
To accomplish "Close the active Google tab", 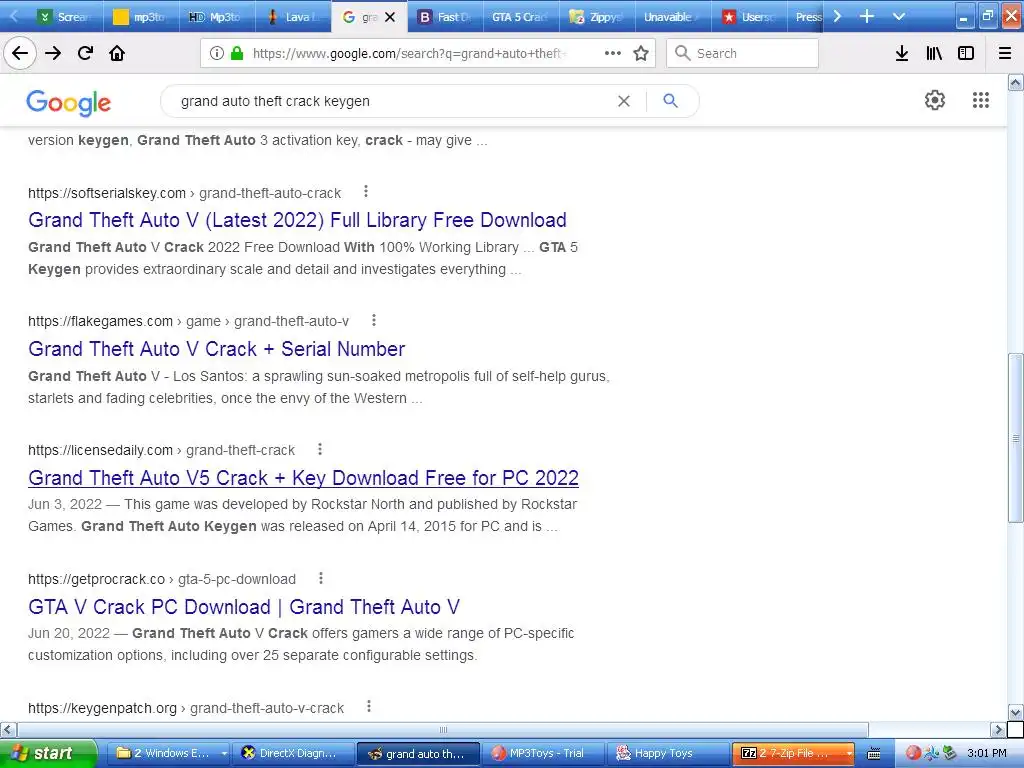I will tap(390, 17).
